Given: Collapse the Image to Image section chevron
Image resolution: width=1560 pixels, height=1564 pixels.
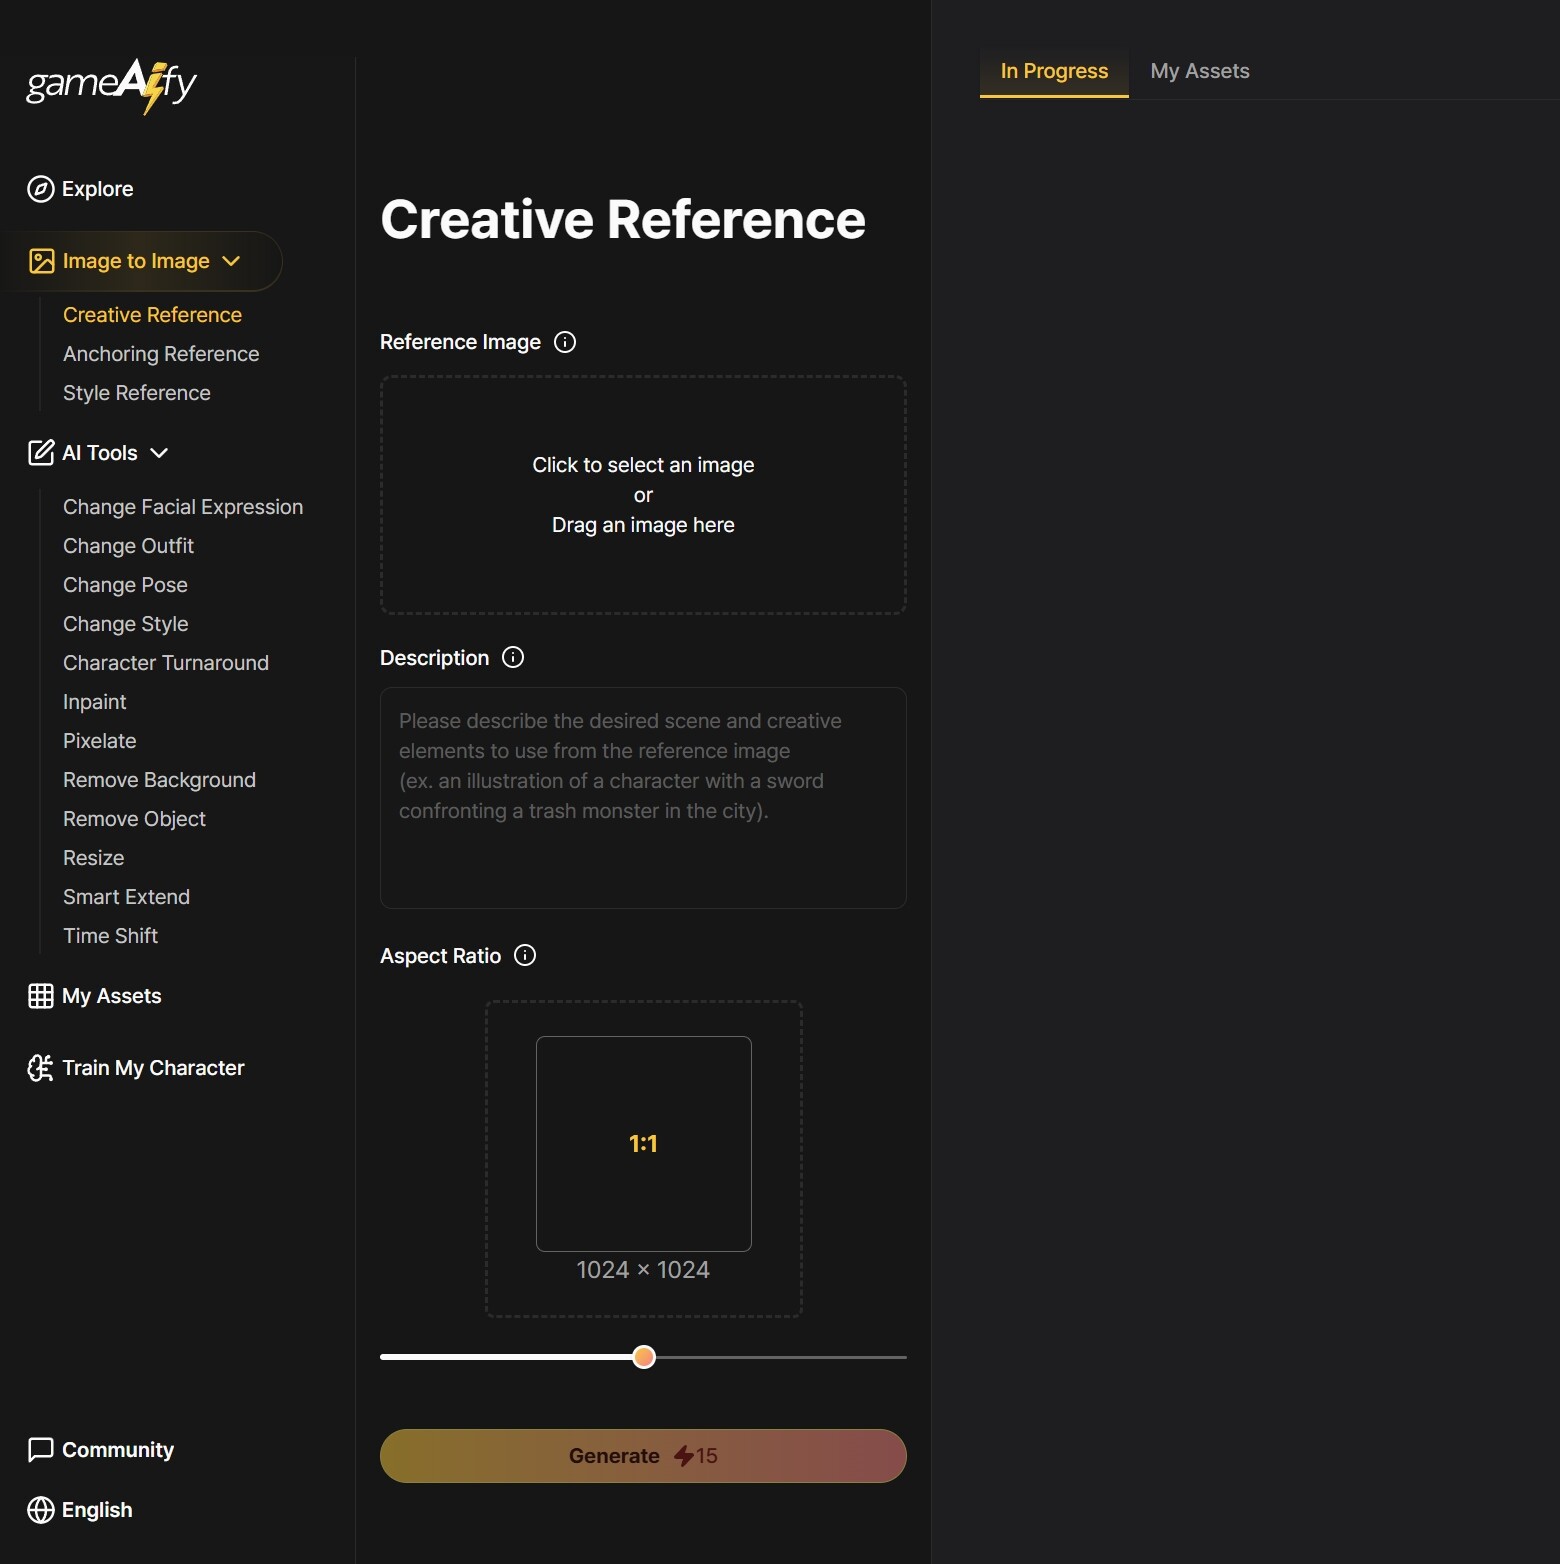Looking at the screenshot, I should 231,261.
